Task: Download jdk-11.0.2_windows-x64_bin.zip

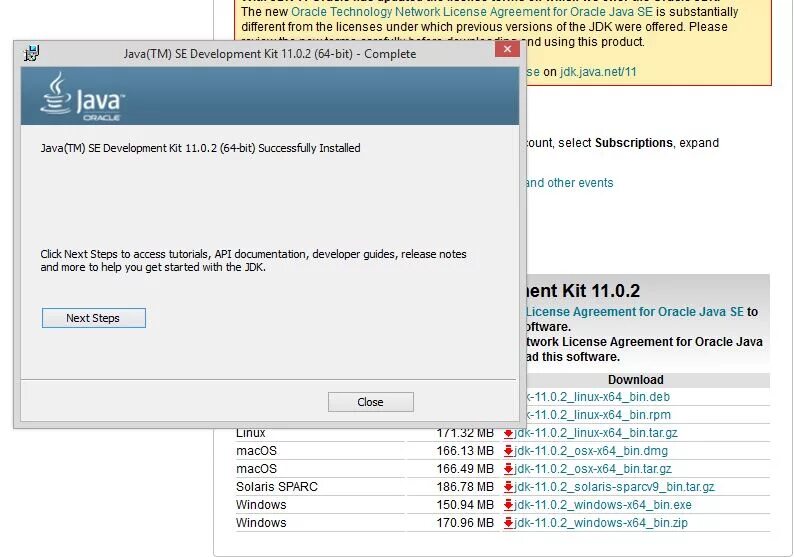Action: point(601,523)
